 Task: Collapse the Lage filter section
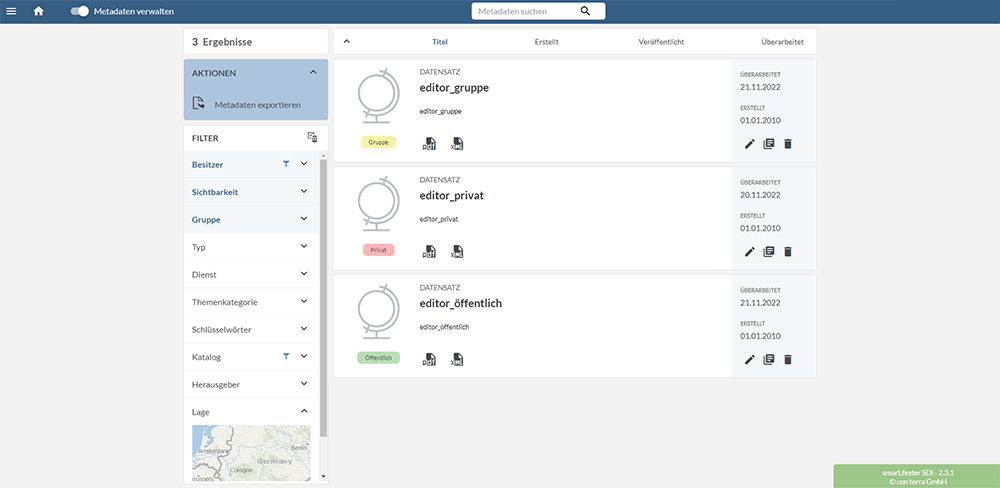pos(304,411)
